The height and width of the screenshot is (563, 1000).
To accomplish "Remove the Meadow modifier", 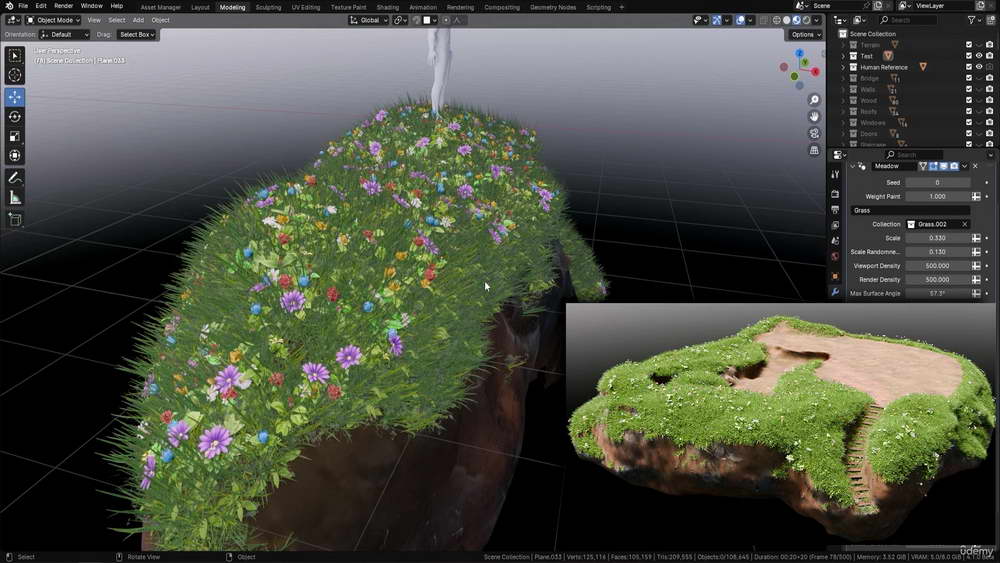I will click(975, 166).
